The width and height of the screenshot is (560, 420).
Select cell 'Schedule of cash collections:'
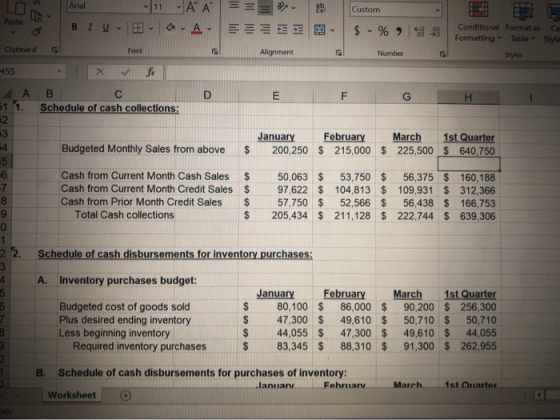(x=109, y=108)
